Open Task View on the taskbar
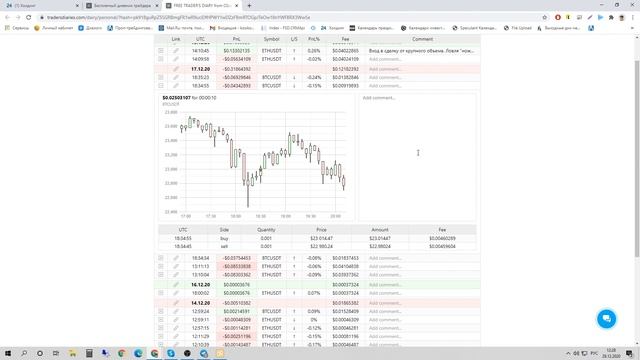This screenshot has width=640, height=360. [x=56, y=353]
